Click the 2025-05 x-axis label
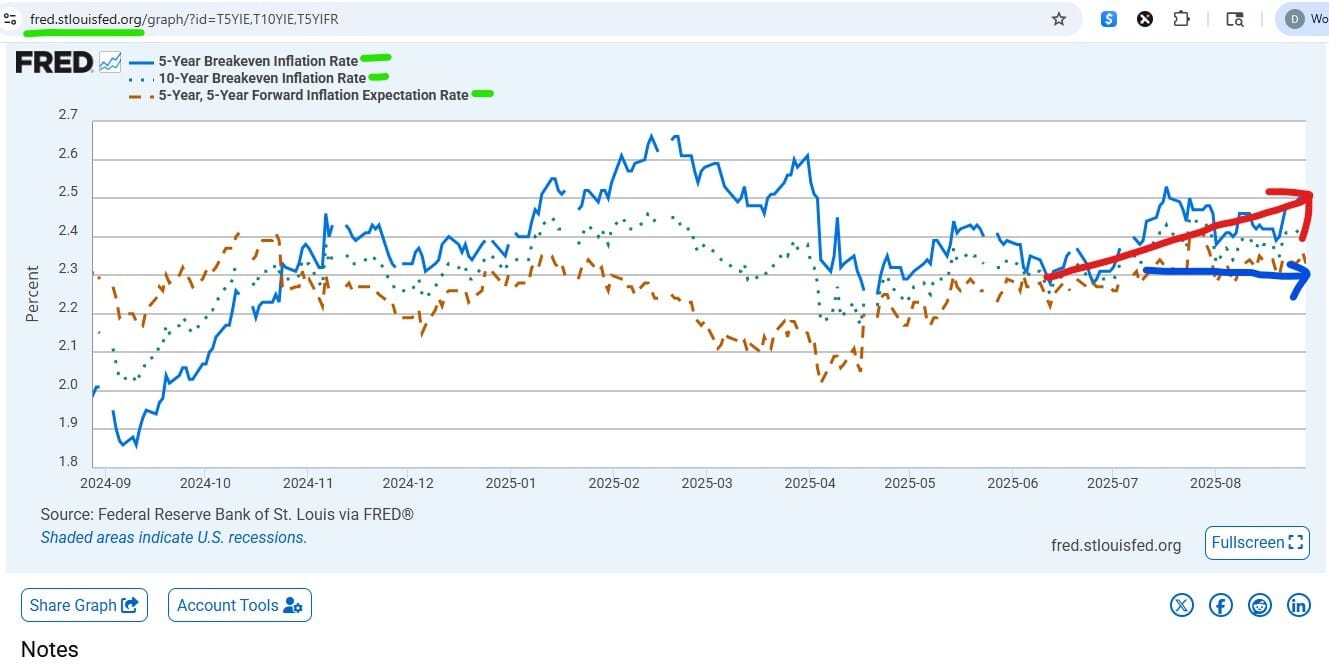Image resolution: width=1329 pixels, height=667 pixels. point(911,482)
